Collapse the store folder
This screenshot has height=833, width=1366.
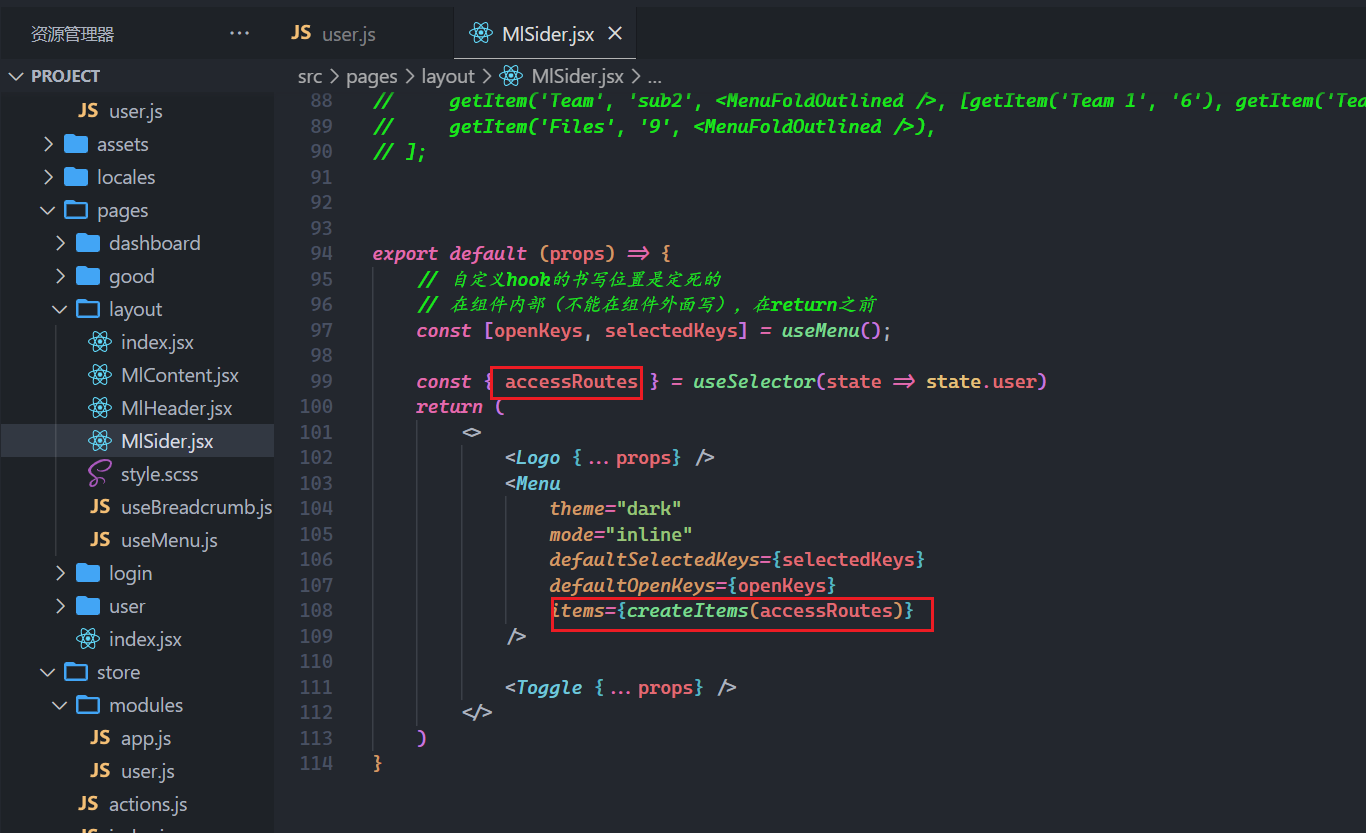[48, 673]
